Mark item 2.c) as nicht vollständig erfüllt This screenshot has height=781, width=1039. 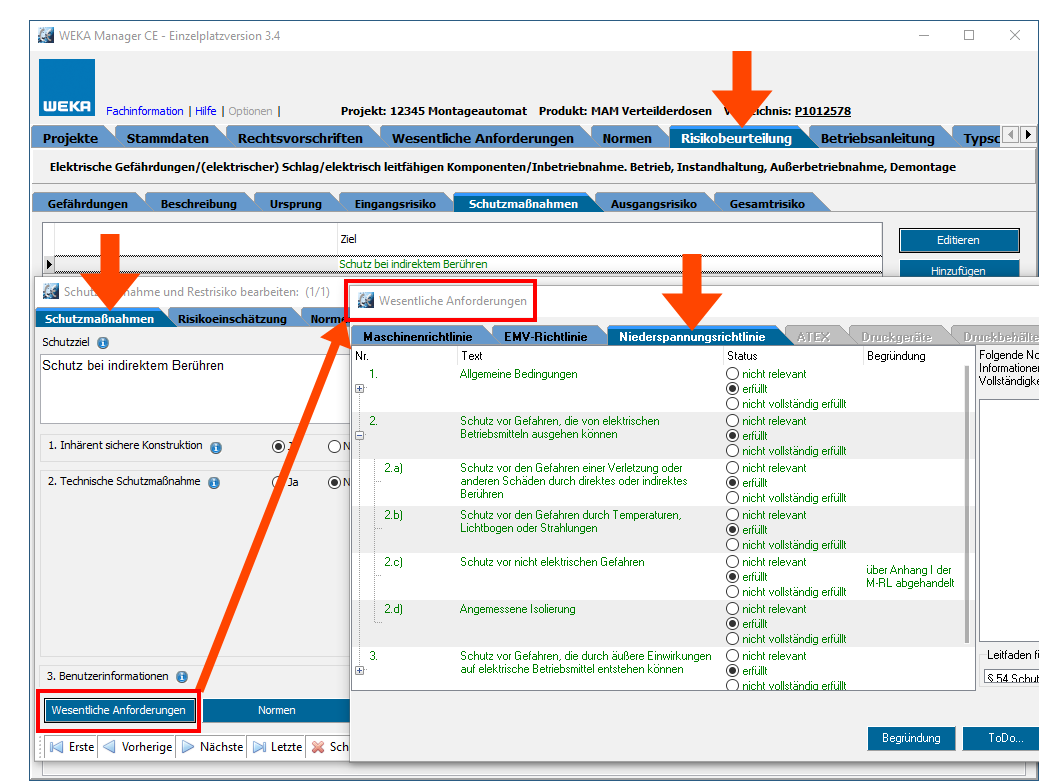(733, 592)
